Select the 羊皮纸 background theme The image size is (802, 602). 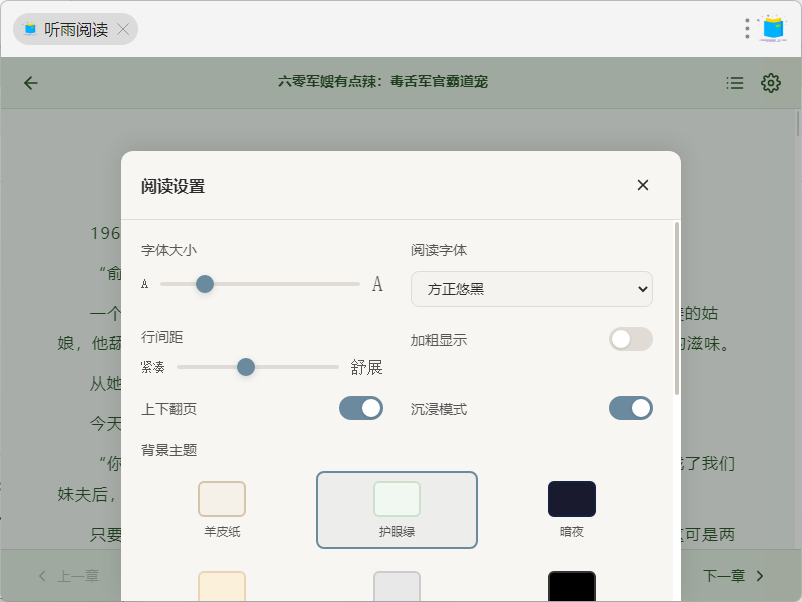pyautogui.click(x=222, y=510)
